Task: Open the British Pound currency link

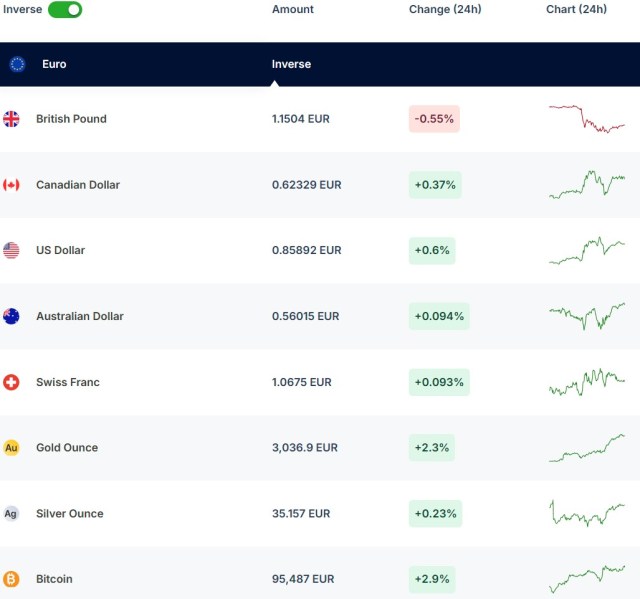Action: (x=71, y=119)
